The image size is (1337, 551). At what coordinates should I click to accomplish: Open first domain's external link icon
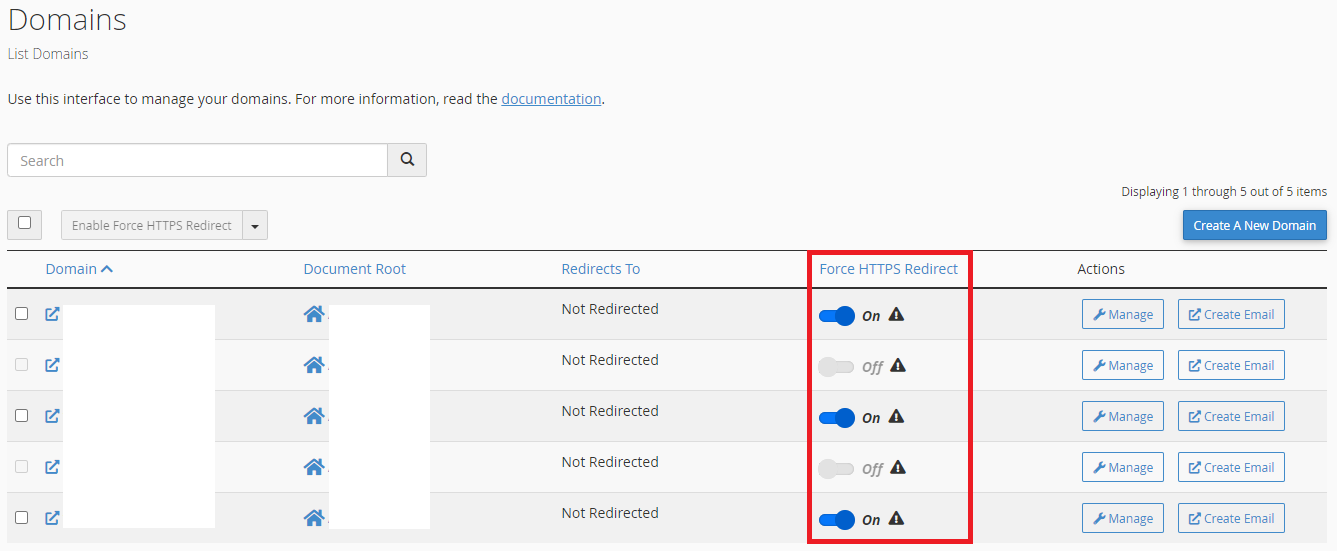tap(52, 314)
